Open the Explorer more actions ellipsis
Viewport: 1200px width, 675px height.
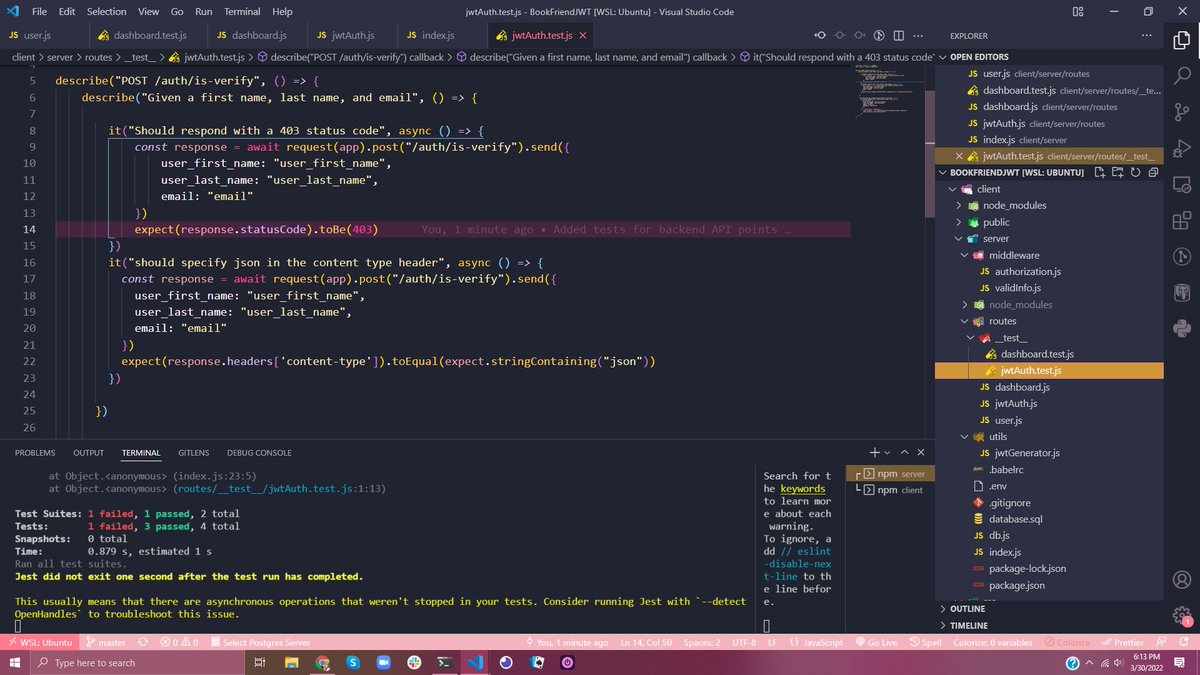coord(1147,36)
